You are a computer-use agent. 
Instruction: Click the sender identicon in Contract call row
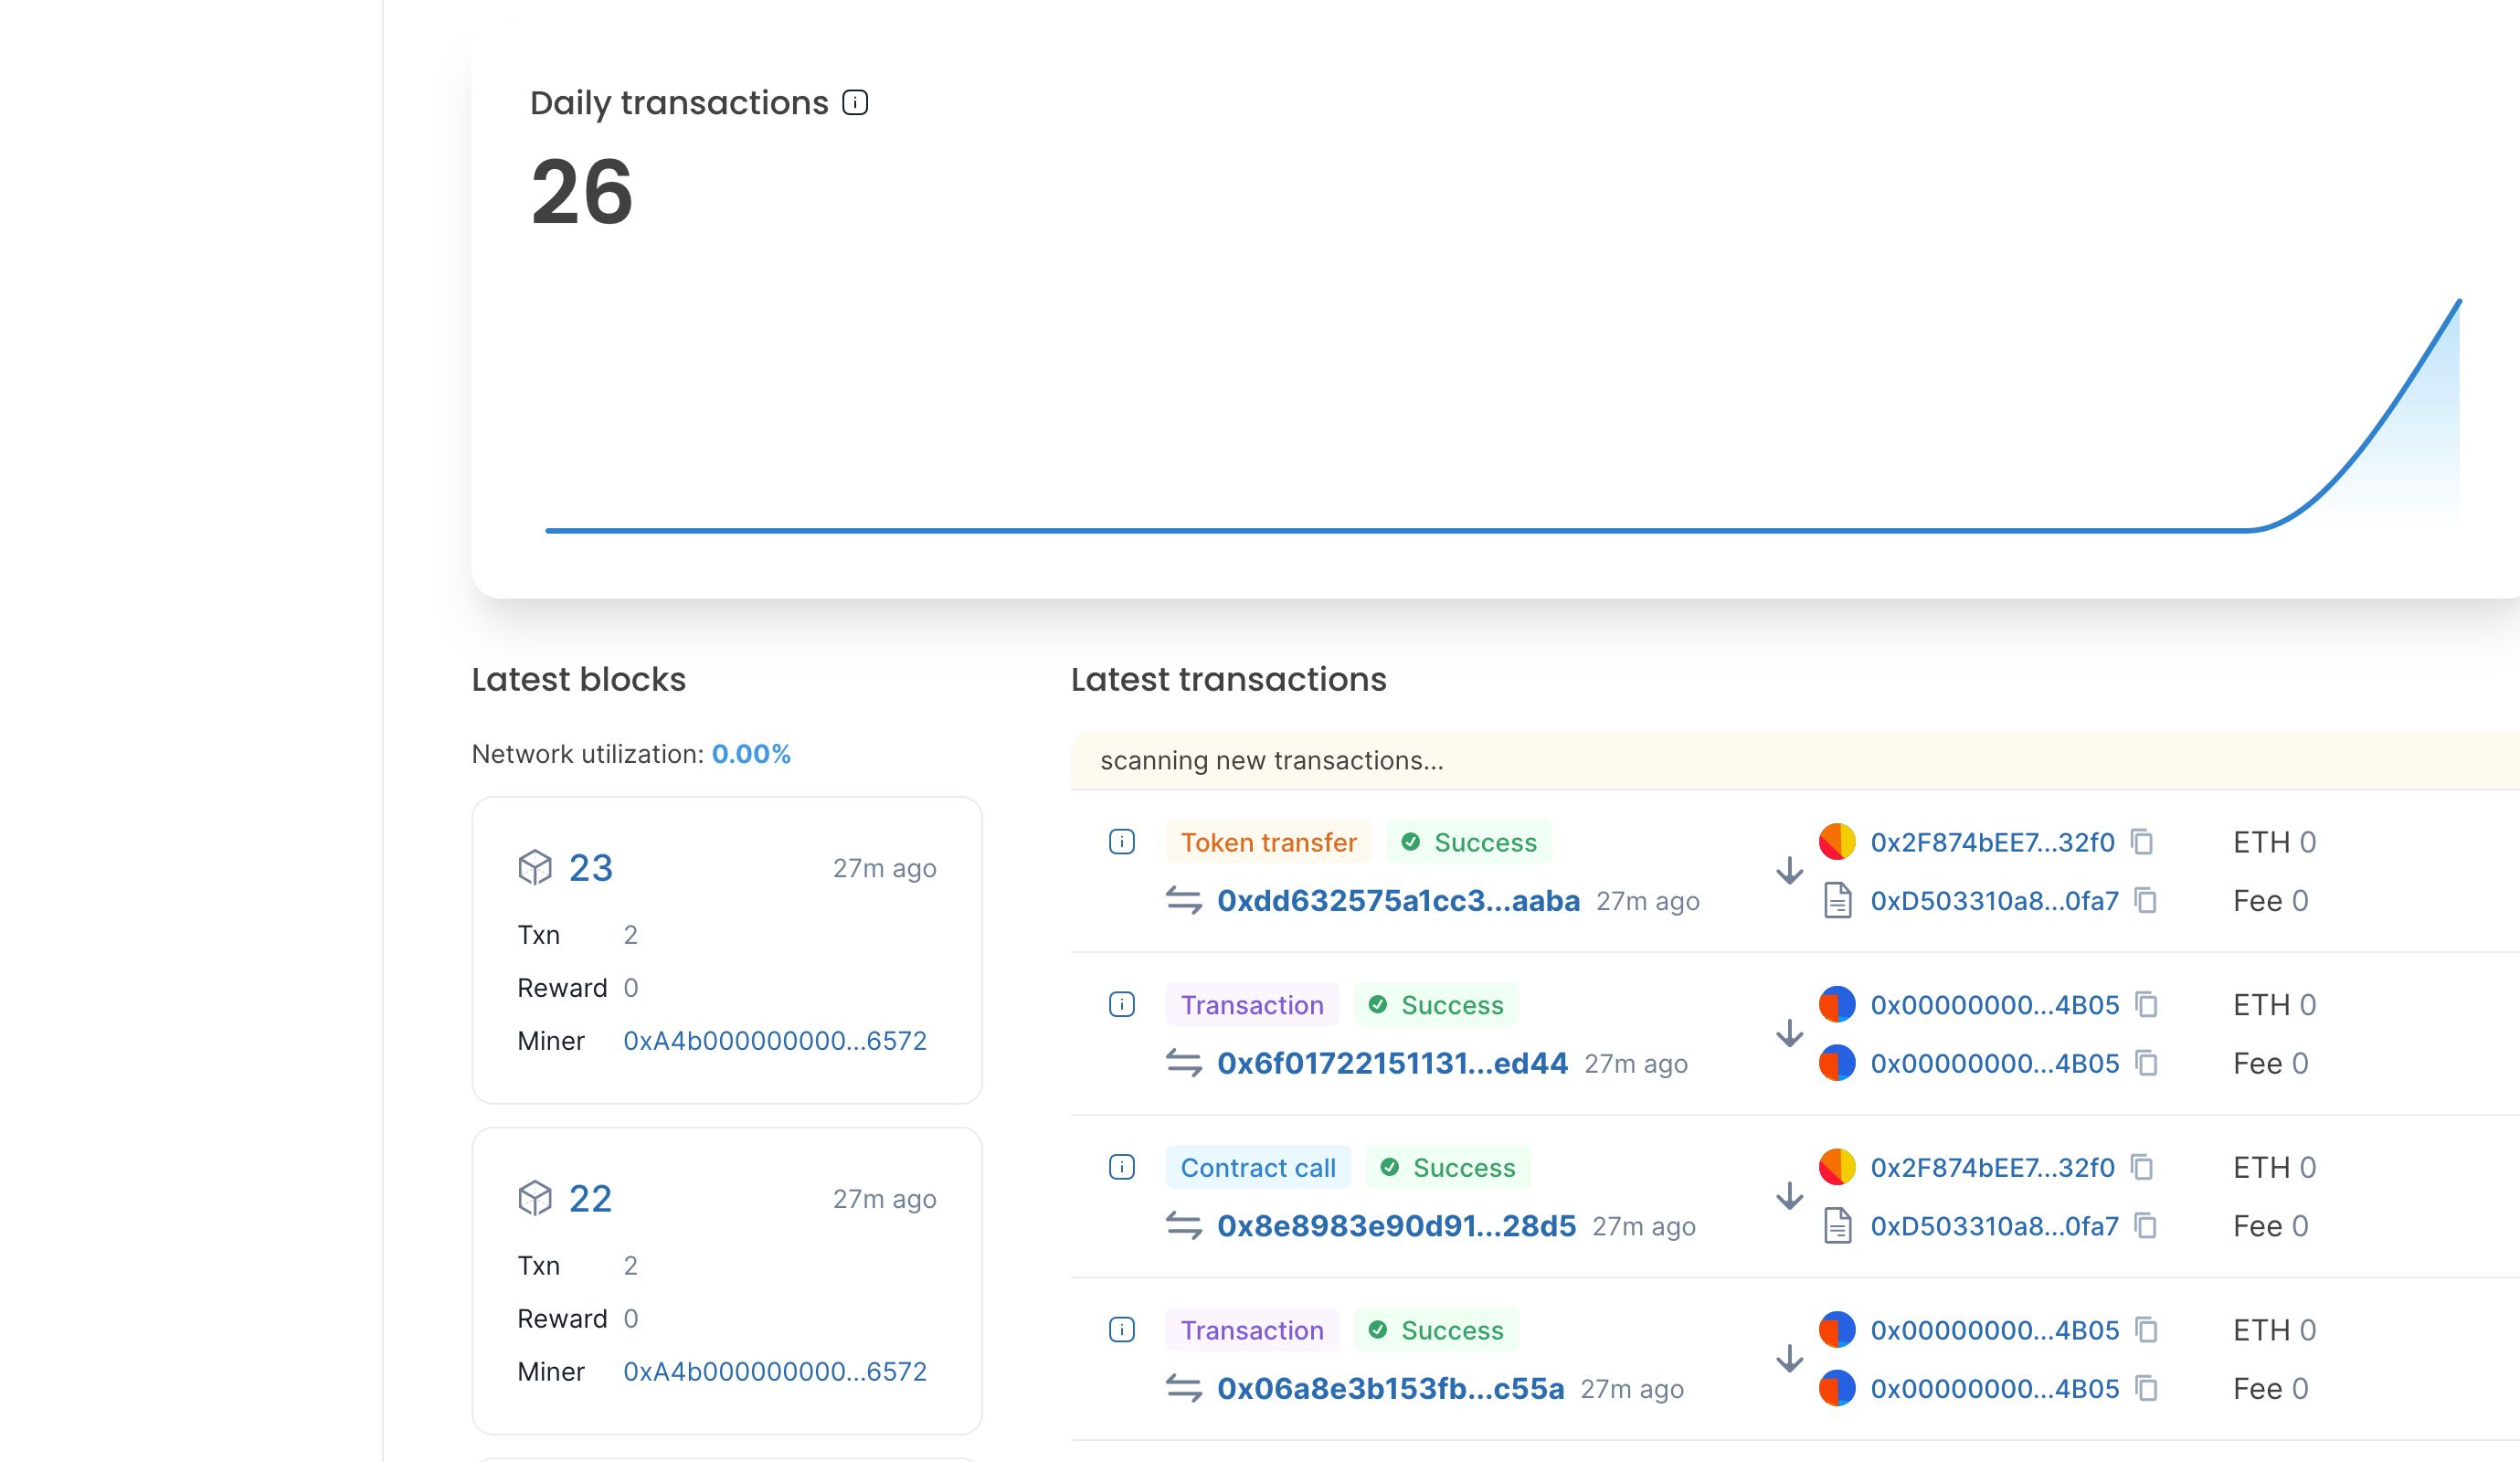tap(1837, 1167)
